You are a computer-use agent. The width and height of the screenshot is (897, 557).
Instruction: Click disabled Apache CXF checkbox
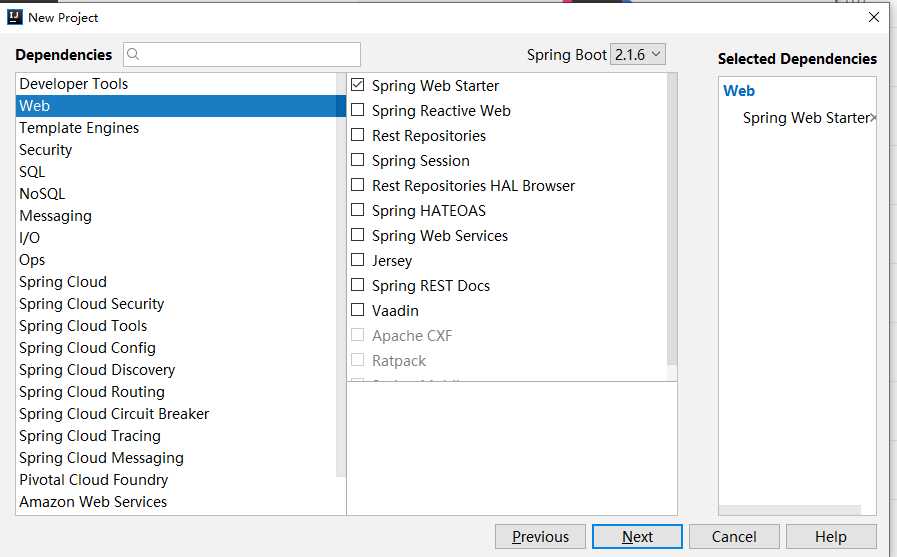[x=358, y=335]
